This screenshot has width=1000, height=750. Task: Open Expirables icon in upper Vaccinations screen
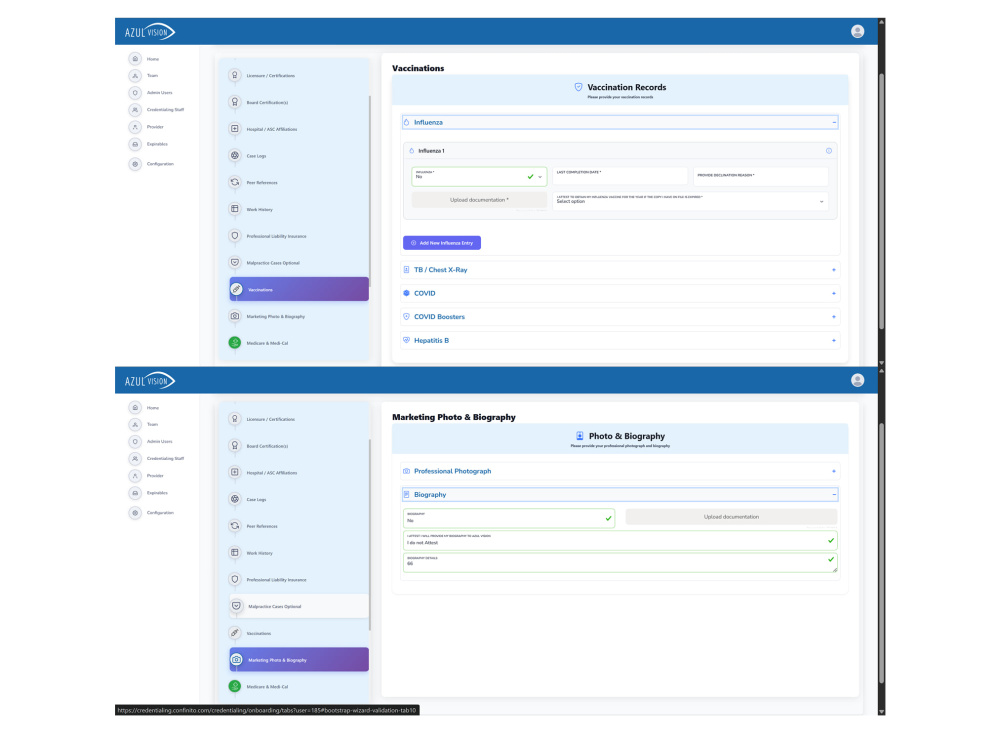tap(135, 144)
